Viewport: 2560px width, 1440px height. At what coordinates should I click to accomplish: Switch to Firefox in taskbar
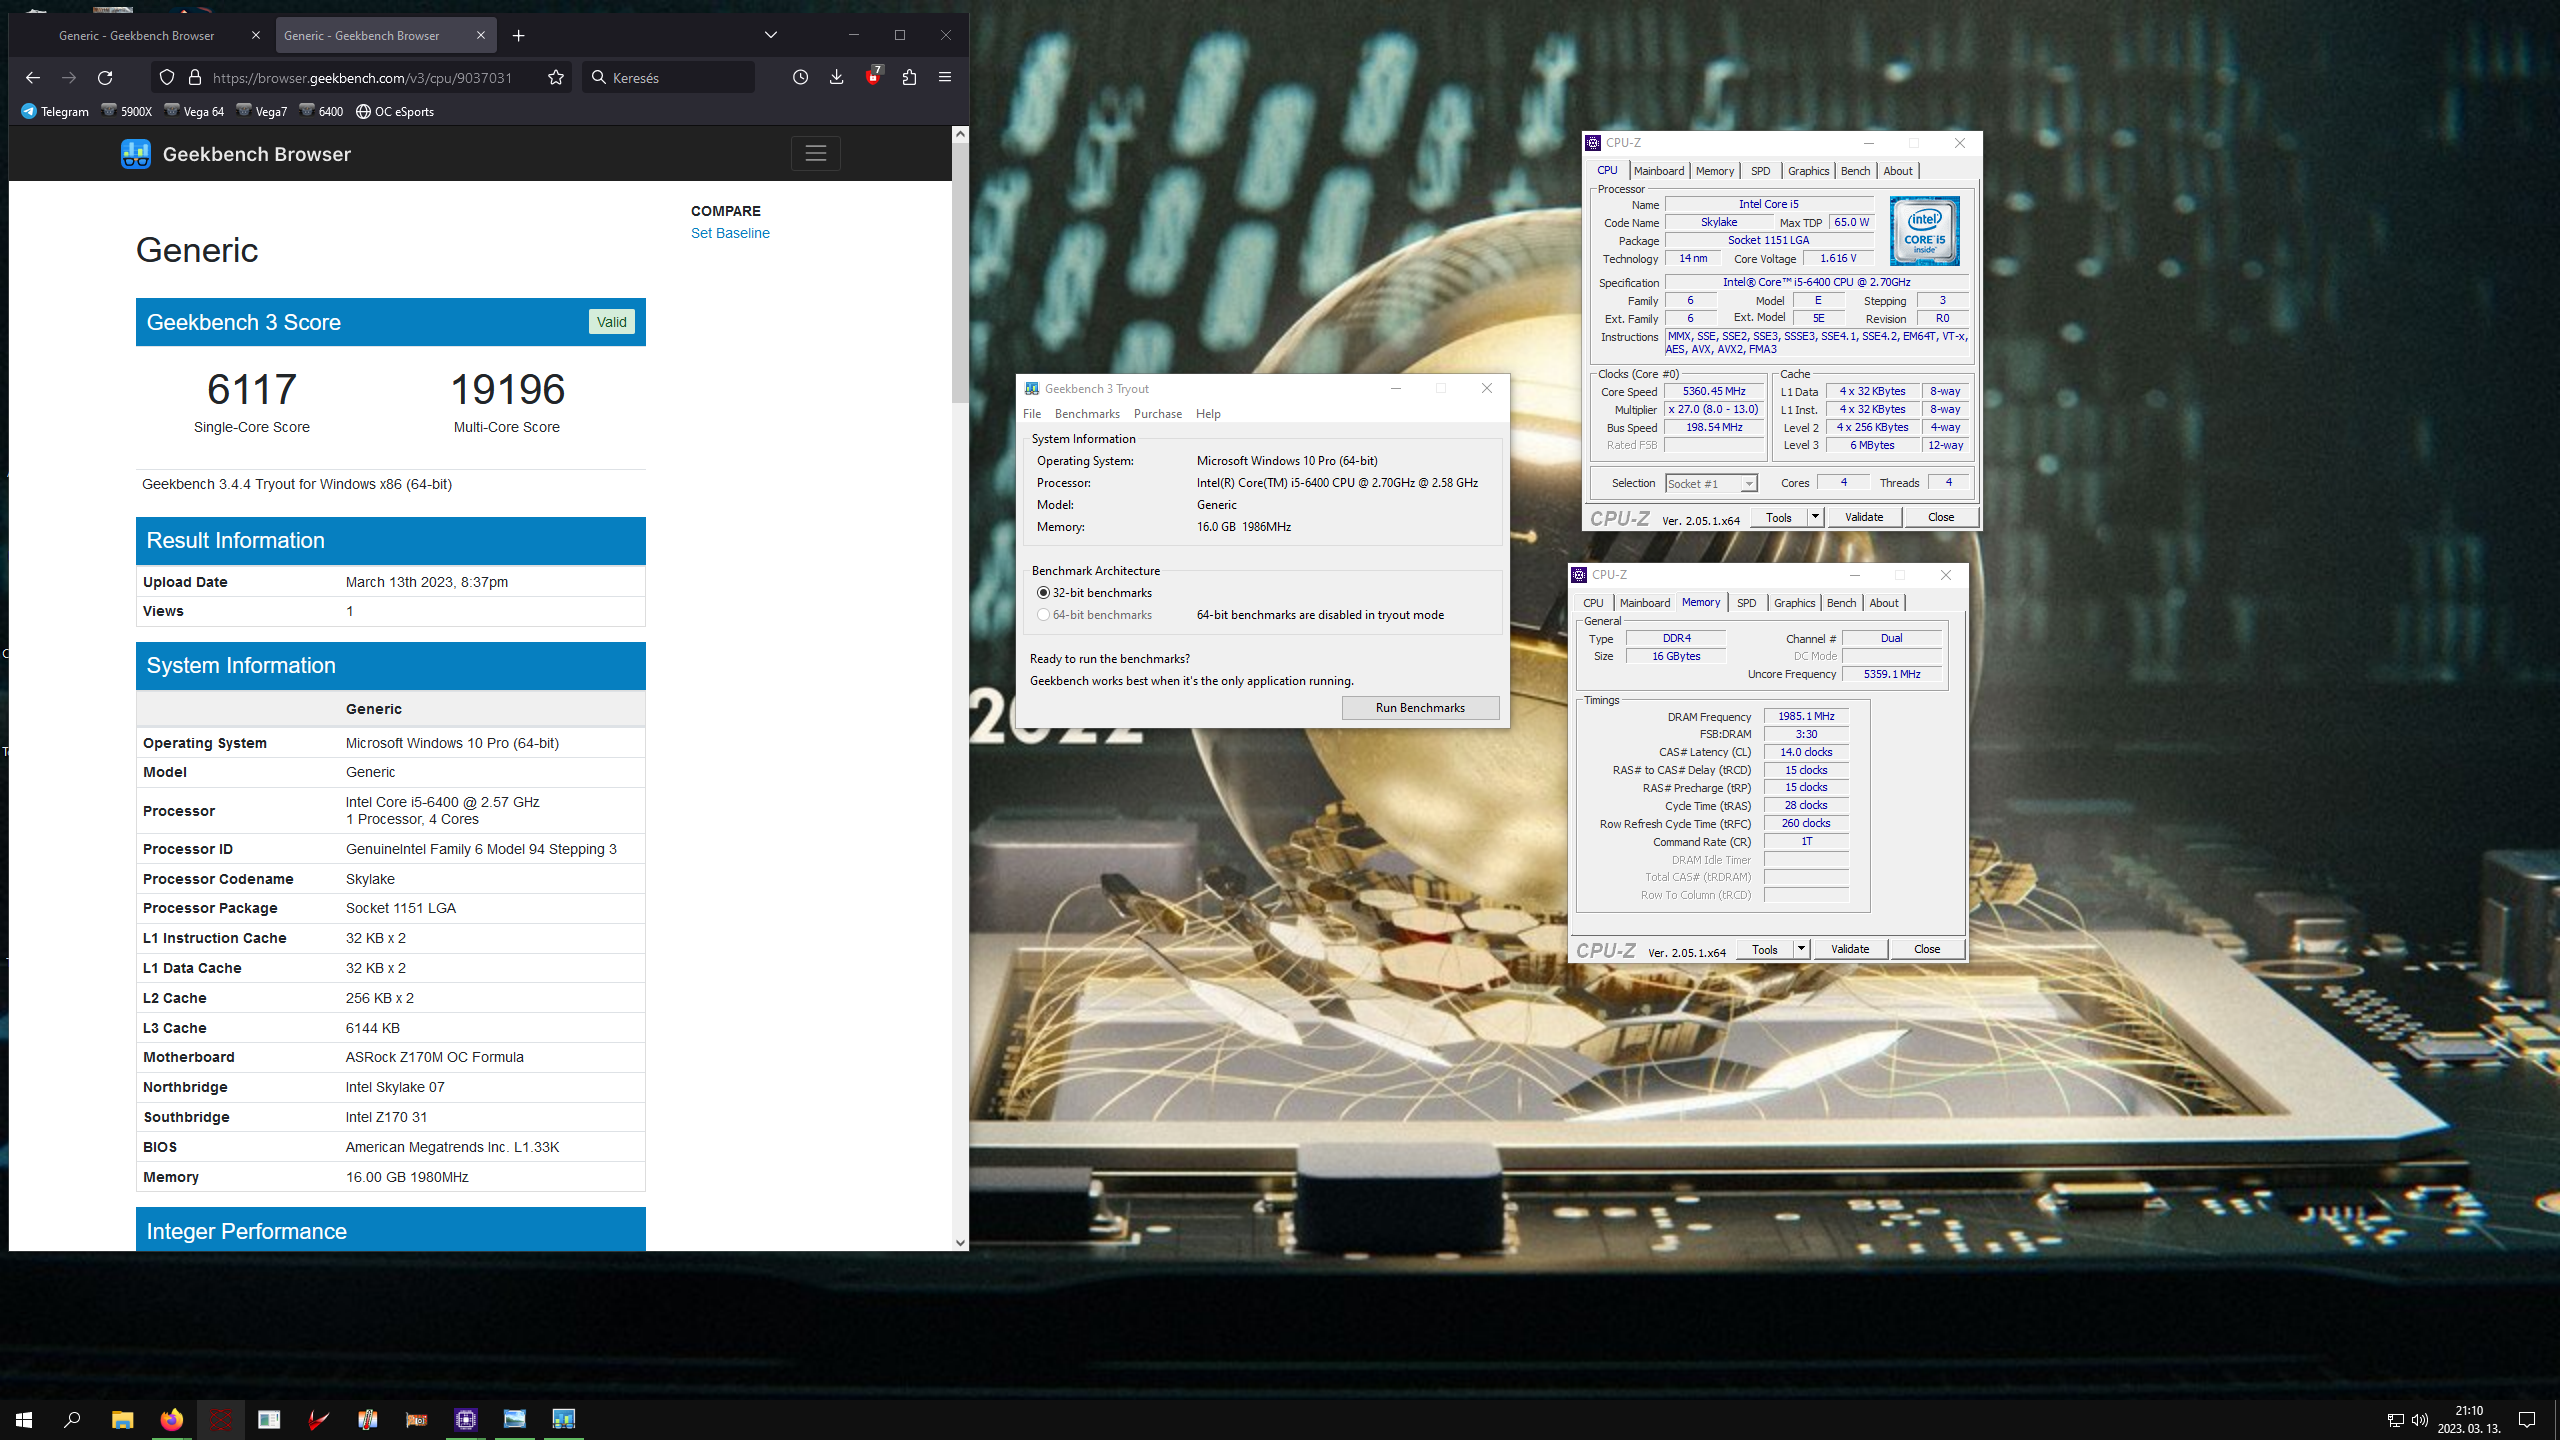pyautogui.click(x=171, y=1419)
